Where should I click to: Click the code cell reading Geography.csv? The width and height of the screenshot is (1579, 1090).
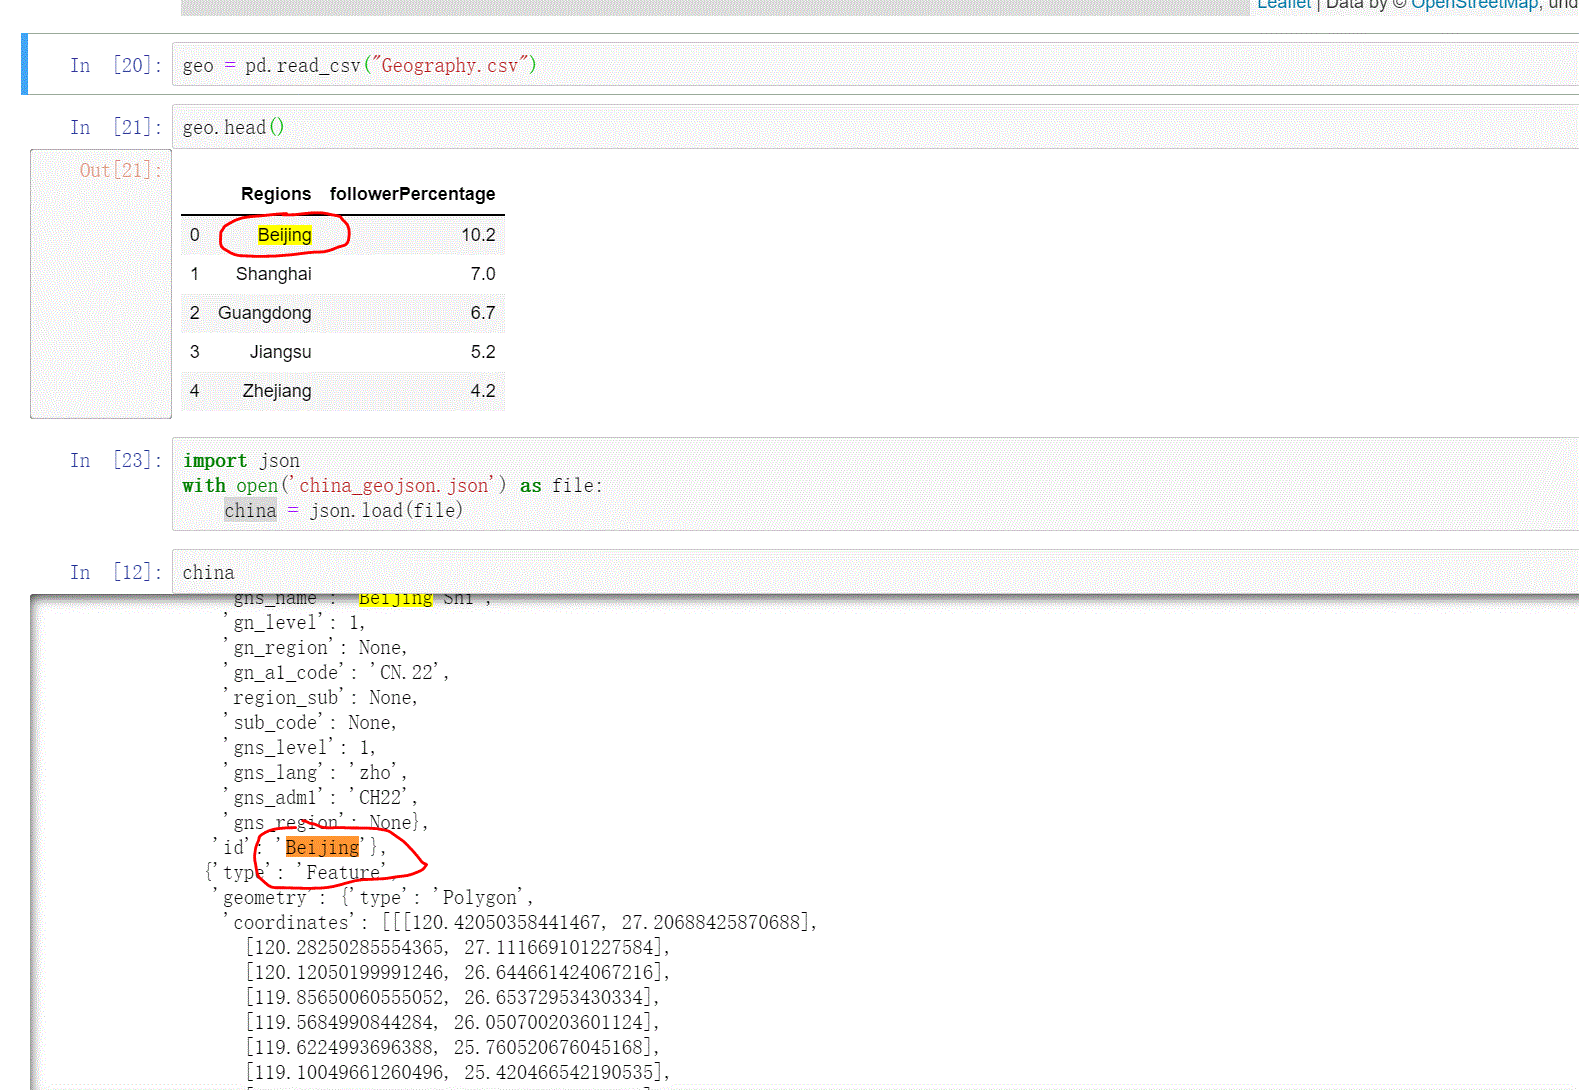(x=875, y=65)
